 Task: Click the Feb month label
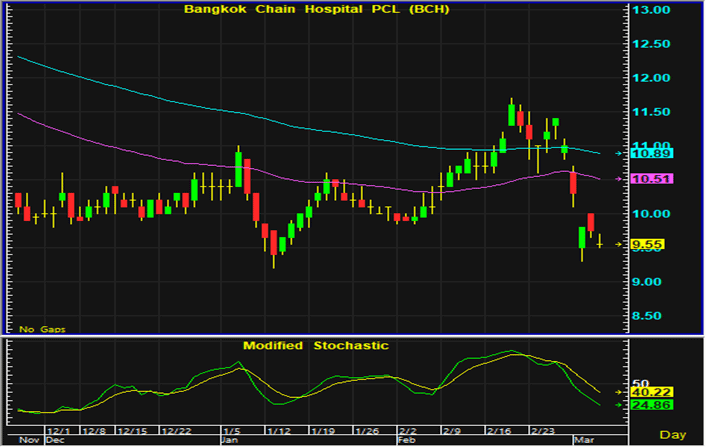(x=407, y=440)
